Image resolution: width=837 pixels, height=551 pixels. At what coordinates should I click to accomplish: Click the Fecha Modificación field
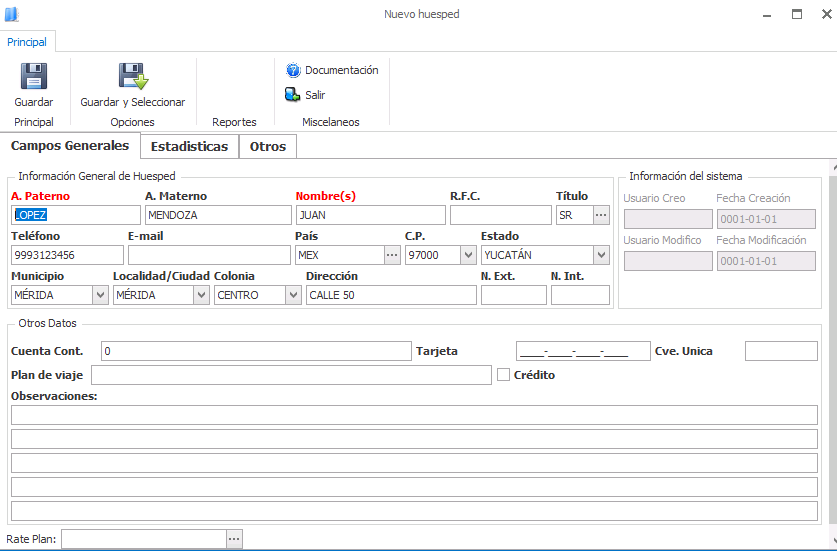[x=766, y=261]
